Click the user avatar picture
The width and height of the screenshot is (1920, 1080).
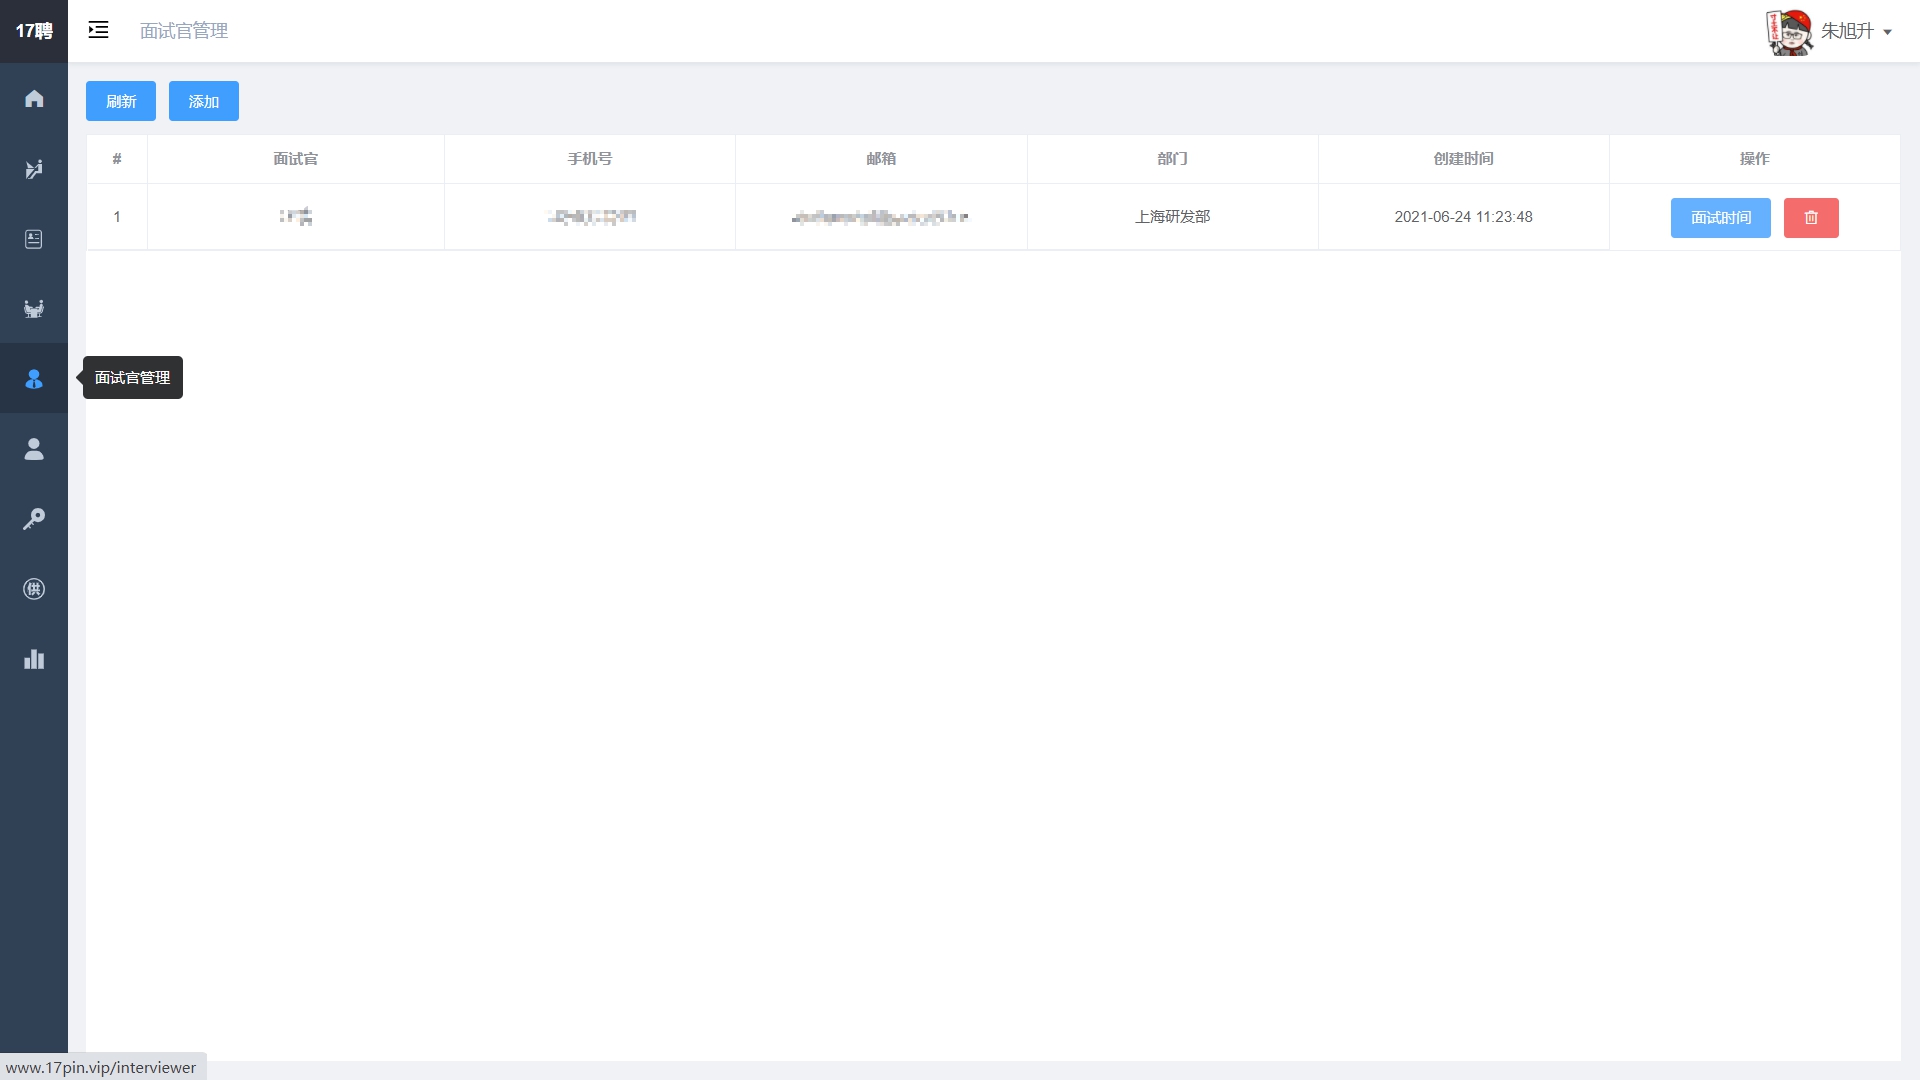tap(1788, 31)
